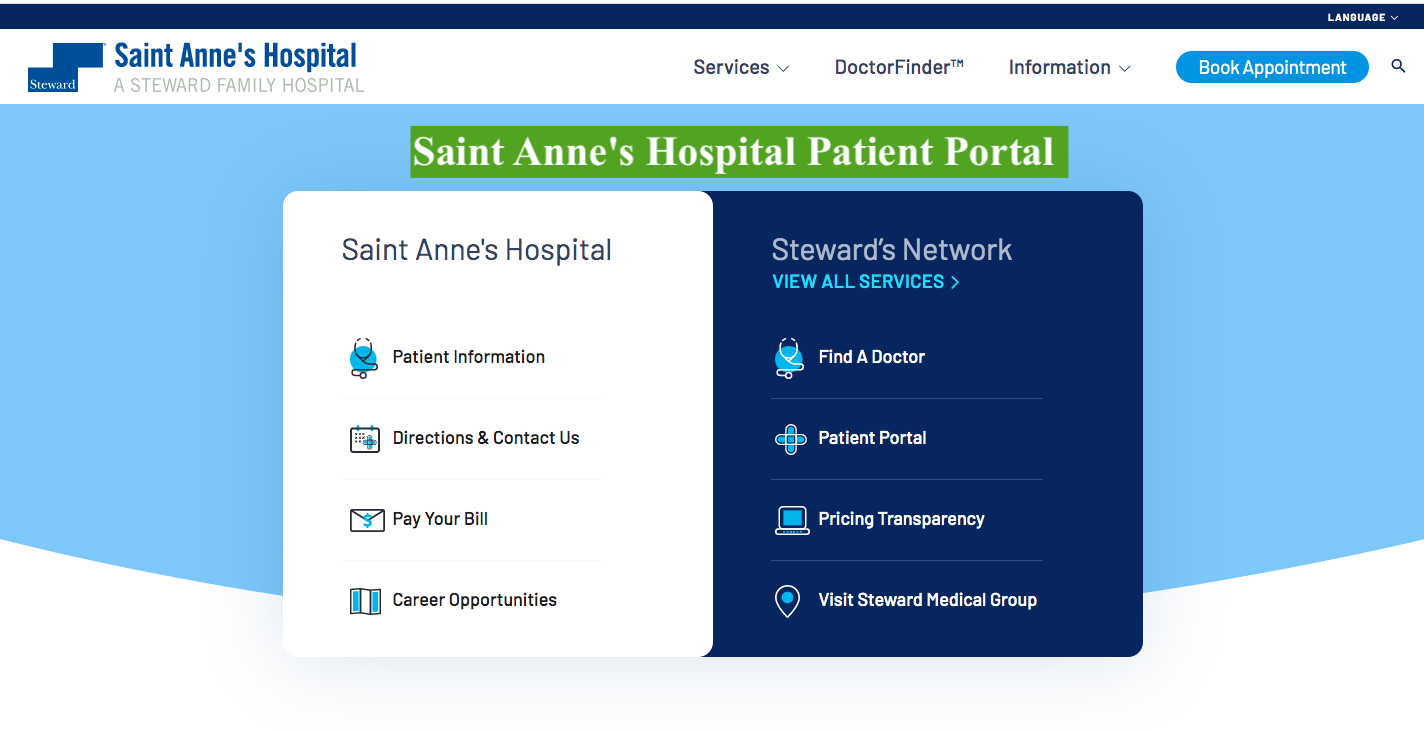Open DoctorFinder in the navigation bar
This screenshot has height=732, width=1424.
click(x=899, y=68)
